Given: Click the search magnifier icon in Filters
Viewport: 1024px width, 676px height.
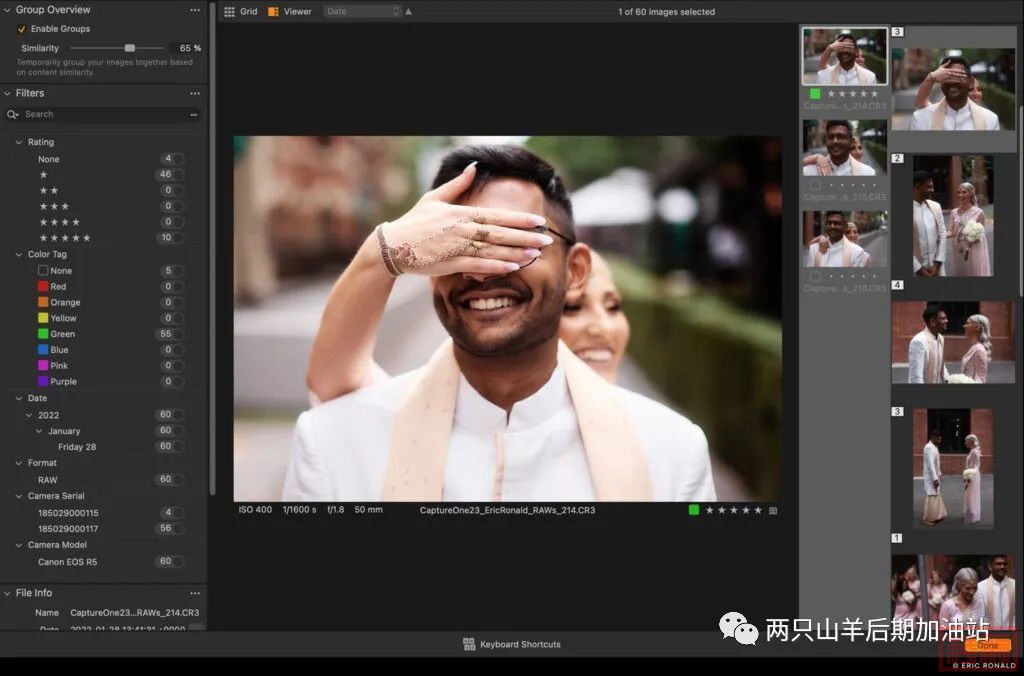Looking at the screenshot, I should [x=13, y=115].
